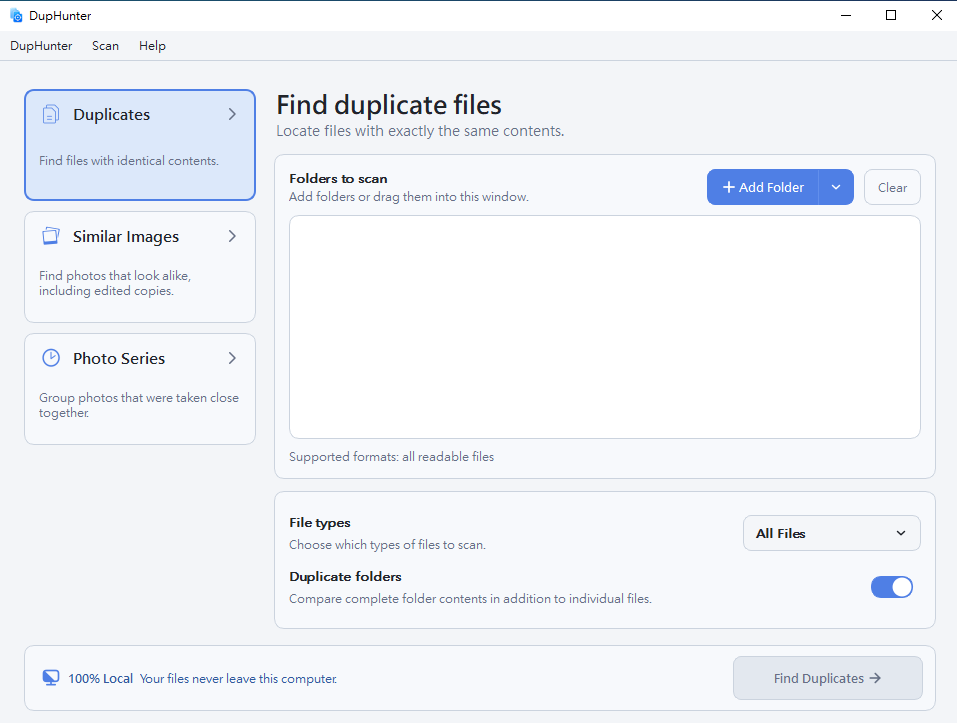This screenshot has width=957, height=723.
Task: Select the Similar Images mode card
Action: point(140,267)
